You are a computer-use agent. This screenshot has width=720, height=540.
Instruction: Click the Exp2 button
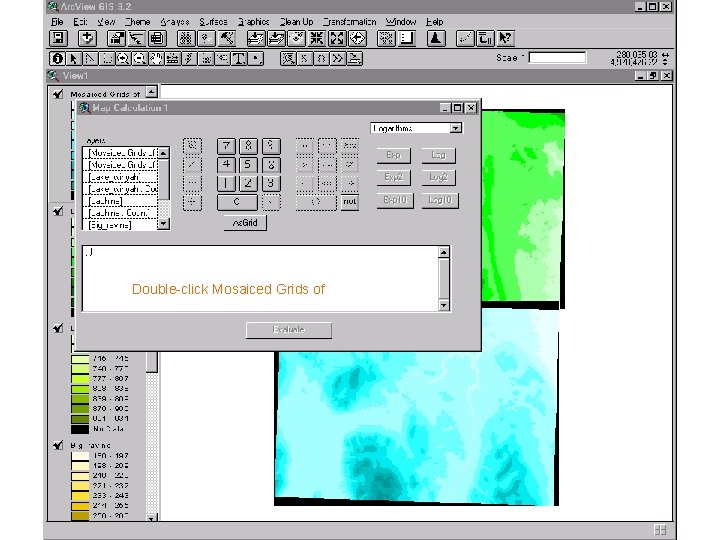tap(394, 177)
